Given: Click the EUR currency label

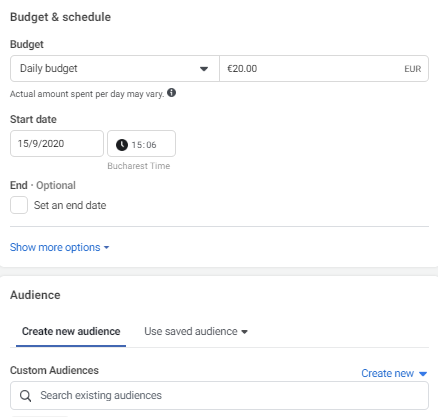Looking at the screenshot, I should 413,69.
